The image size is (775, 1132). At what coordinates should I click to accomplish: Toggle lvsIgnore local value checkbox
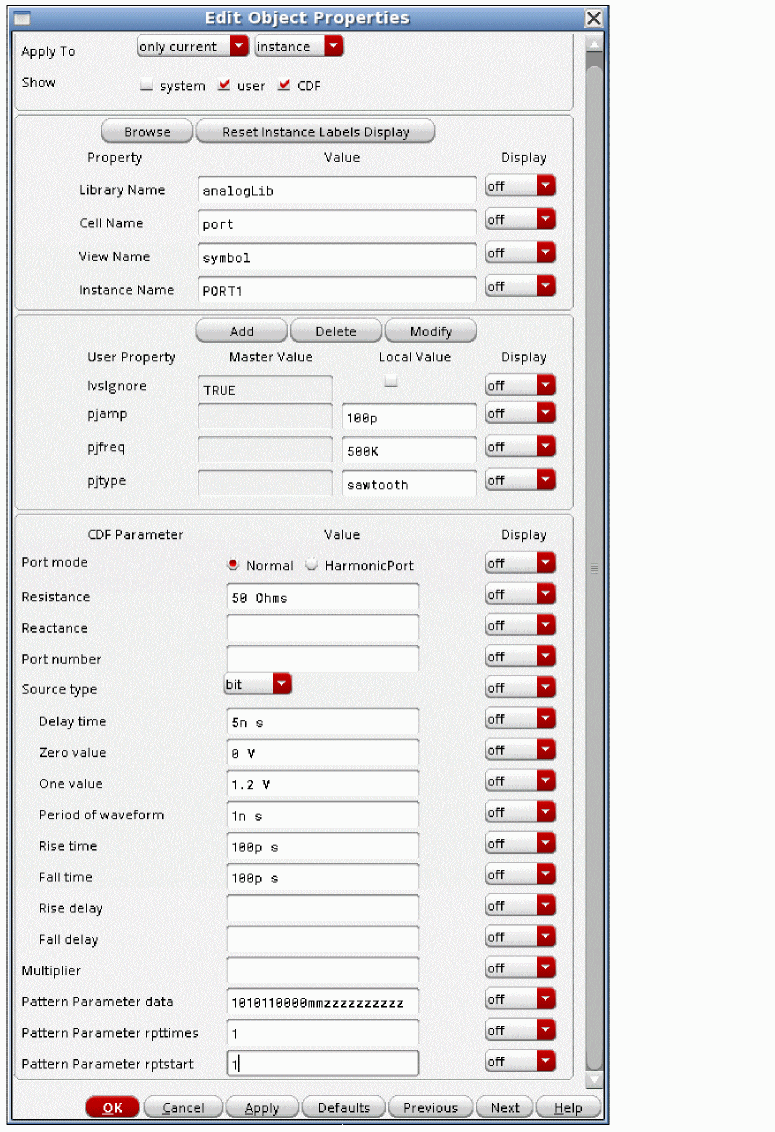[x=391, y=381]
